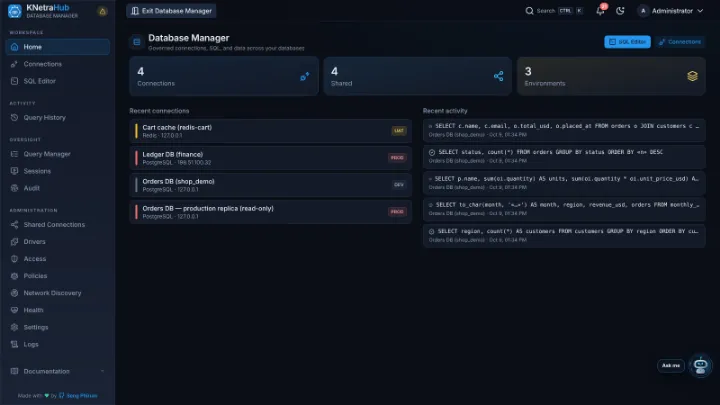The image size is (720, 405).
Task: Open Cart cache (redis-cart) connection
Action: (x=270, y=131)
